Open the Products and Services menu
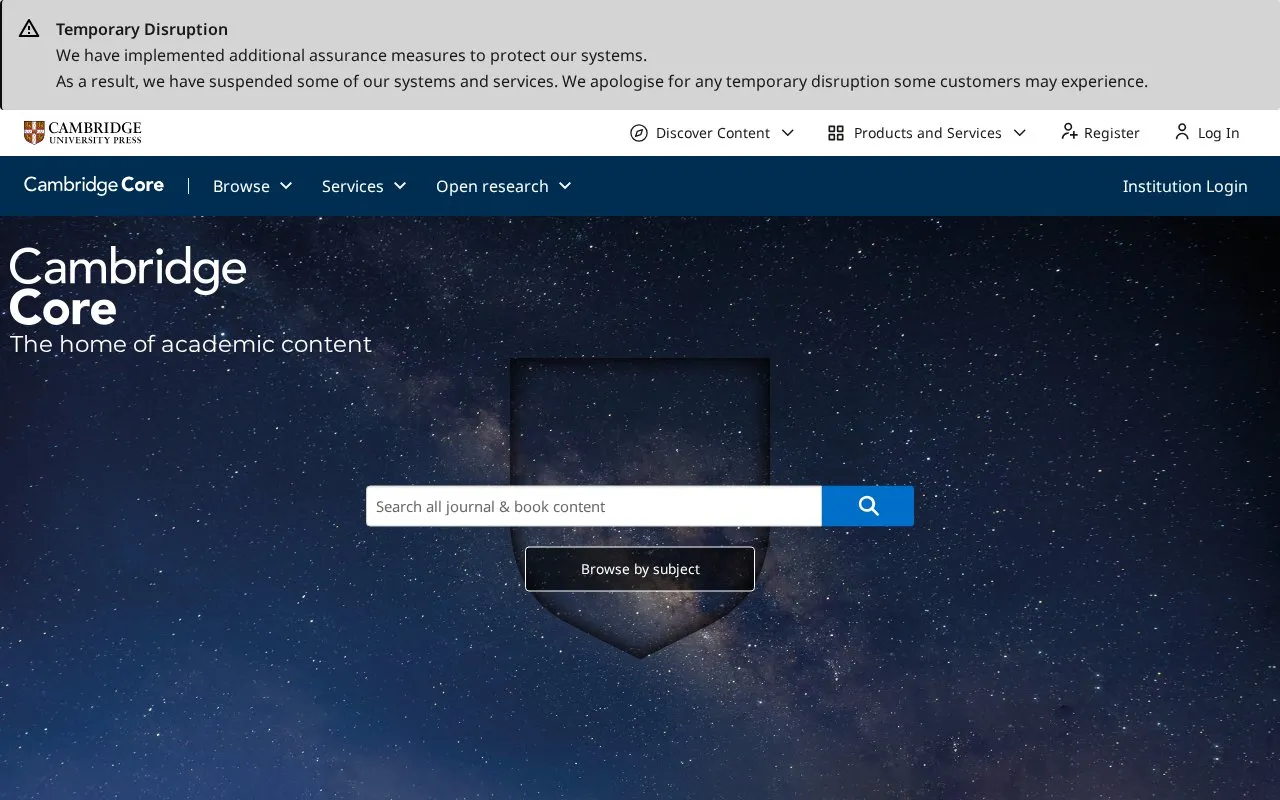 (x=927, y=133)
